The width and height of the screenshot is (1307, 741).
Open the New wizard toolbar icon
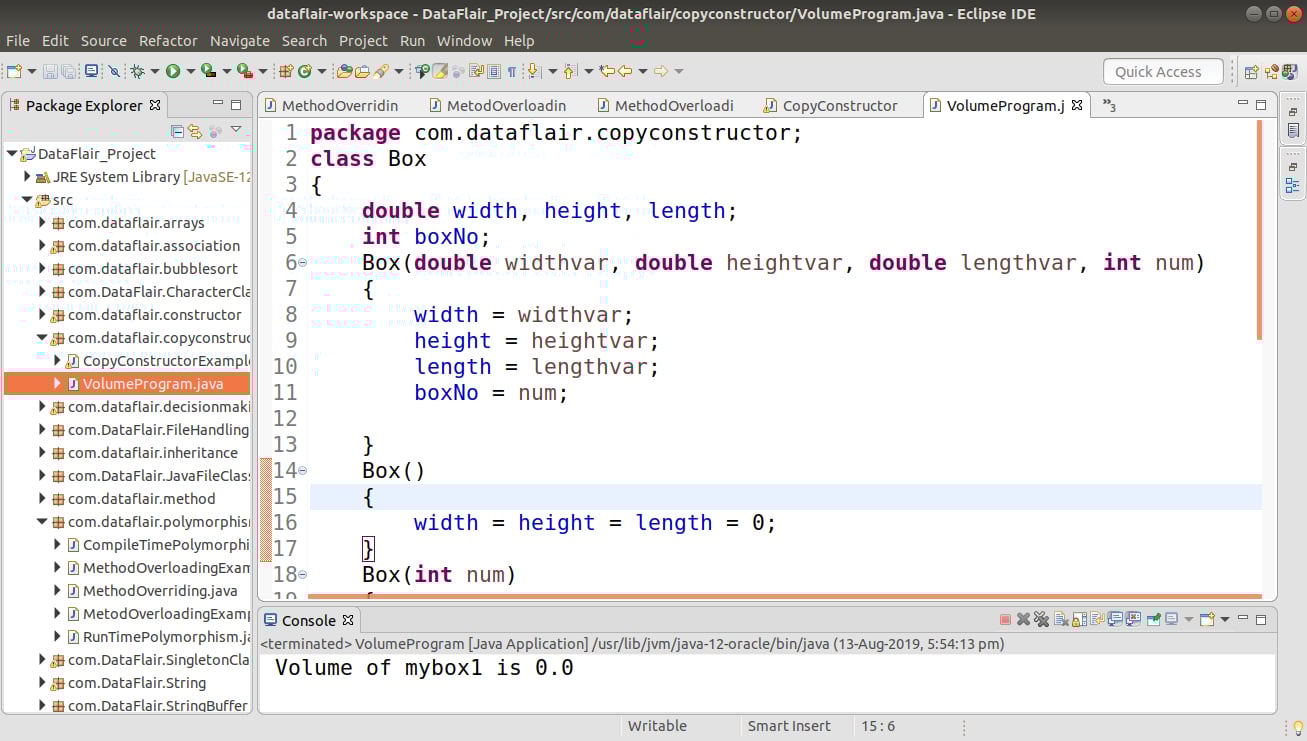coord(14,70)
